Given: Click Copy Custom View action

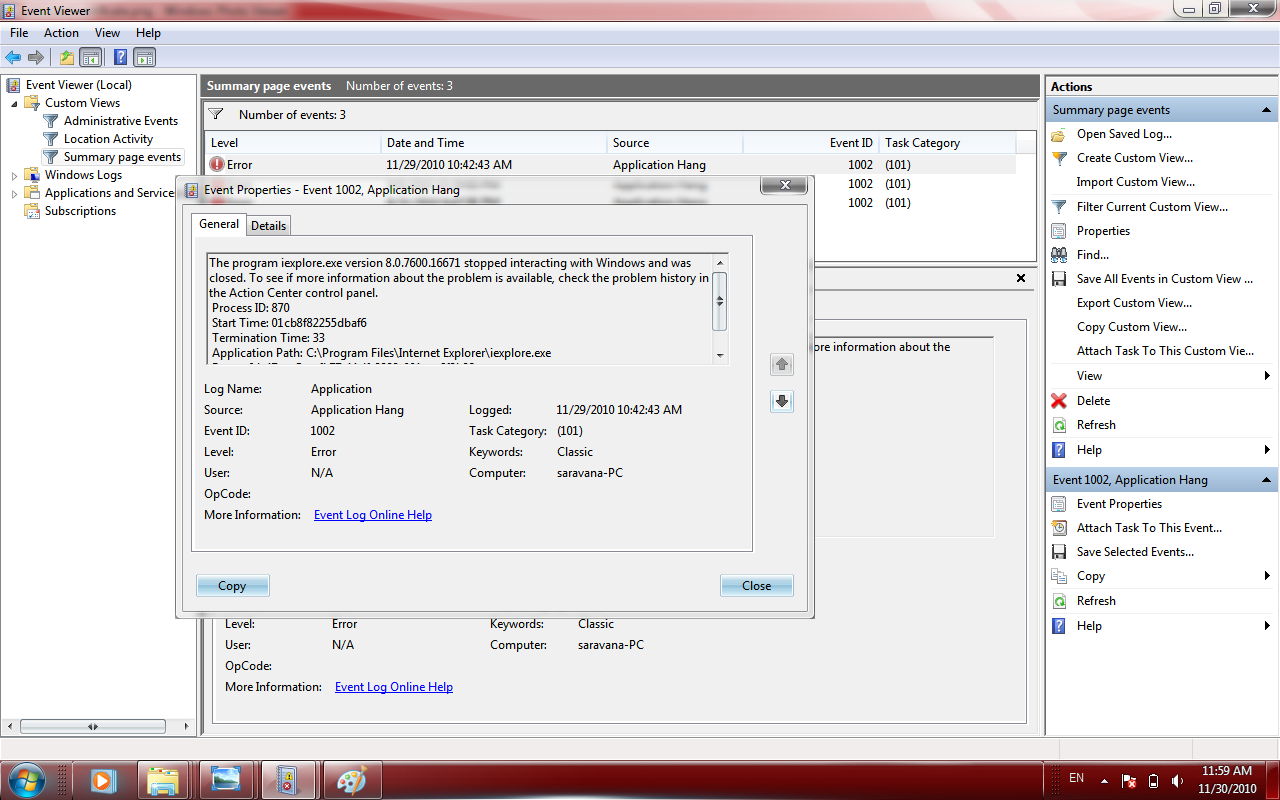Looking at the screenshot, I should (1132, 327).
